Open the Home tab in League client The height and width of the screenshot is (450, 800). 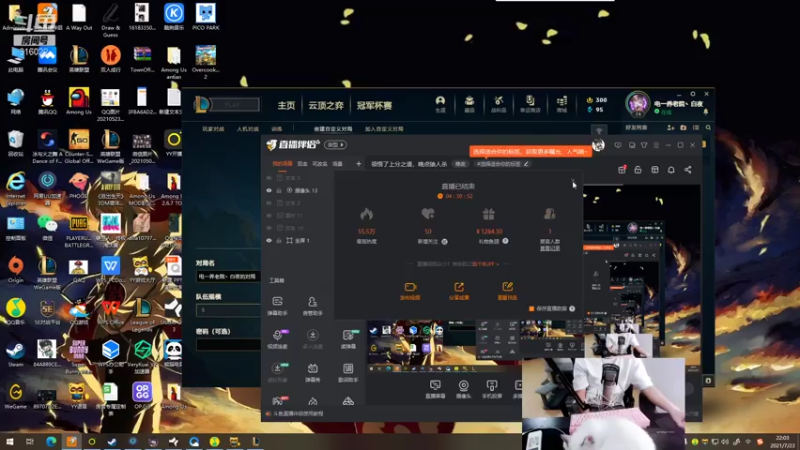pyautogui.click(x=286, y=106)
